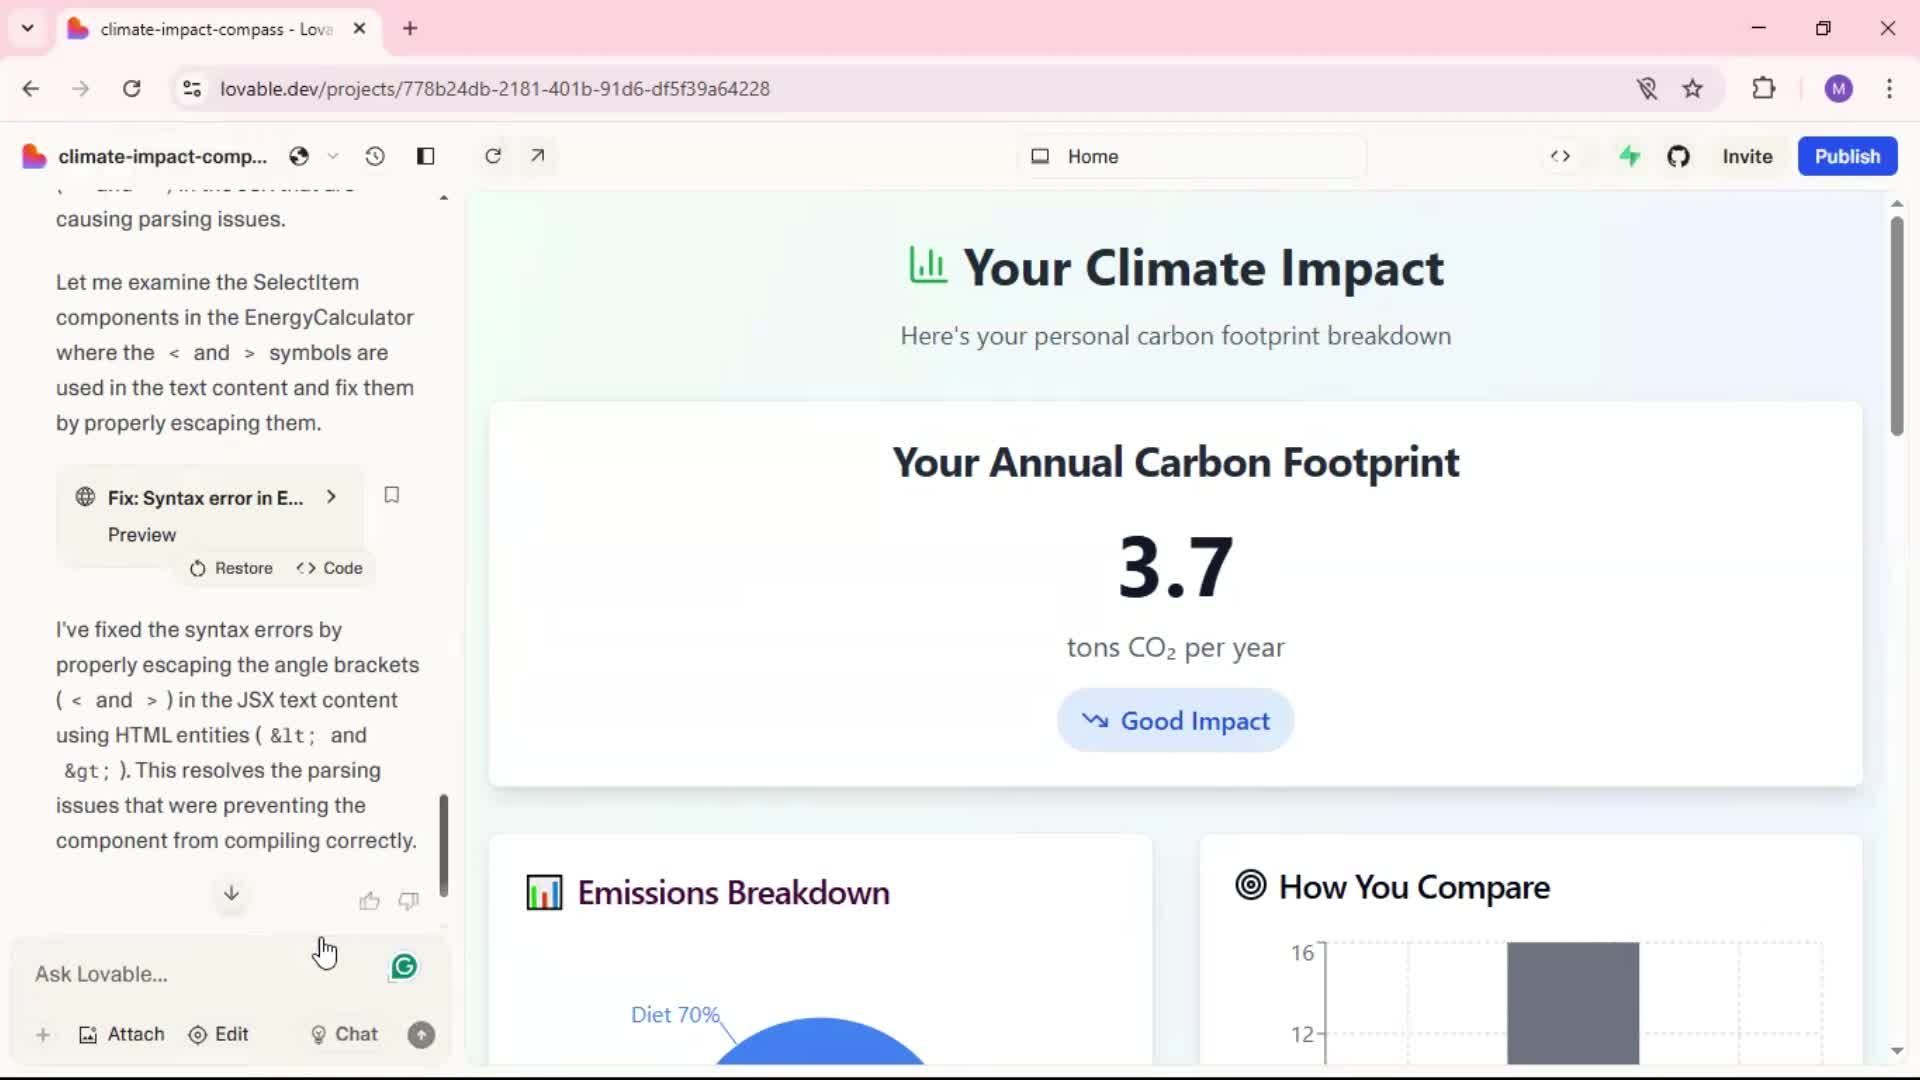
Task: Jump to bottom of chat arrow
Action: [231, 893]
